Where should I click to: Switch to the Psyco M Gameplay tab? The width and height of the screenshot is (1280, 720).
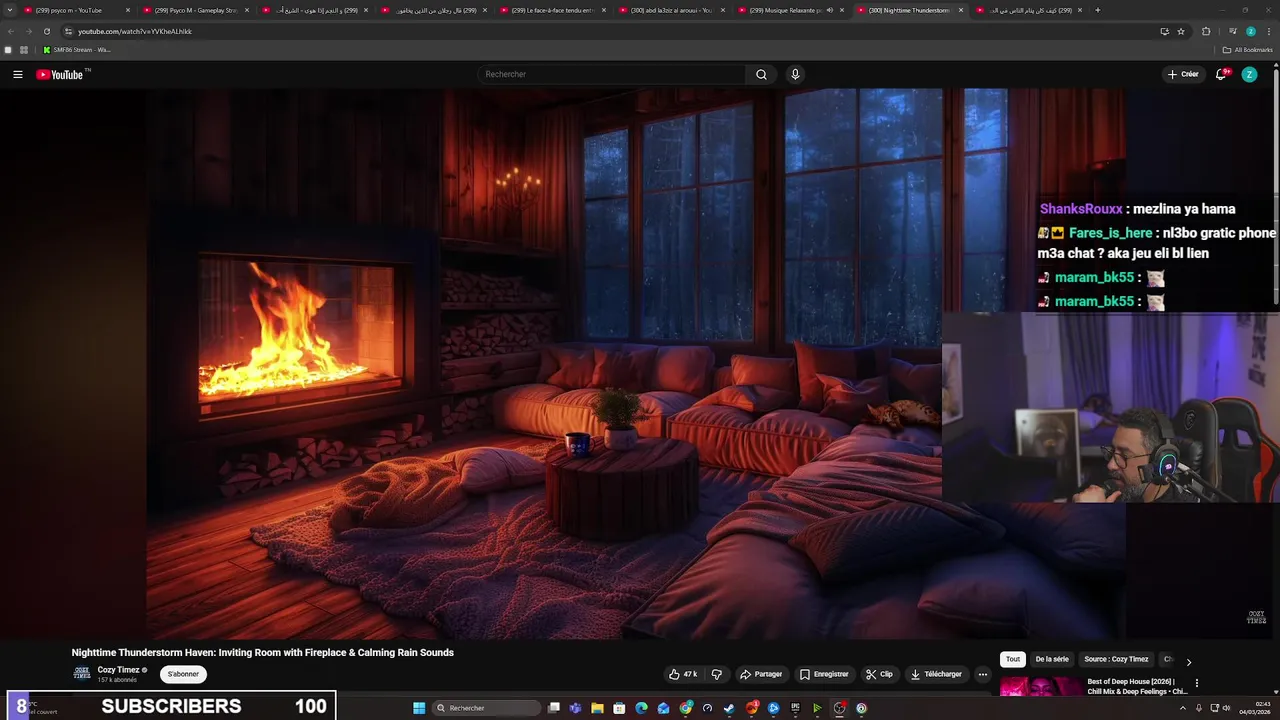[x=196, y=10]
